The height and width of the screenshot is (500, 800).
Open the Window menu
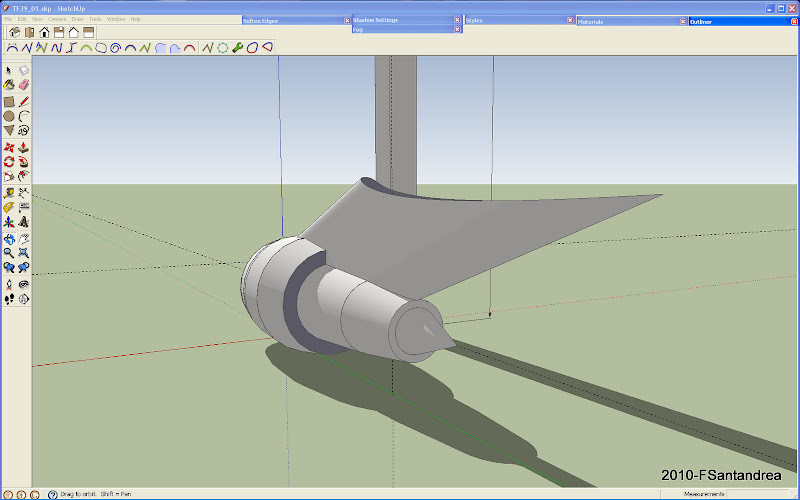pos(116,19)
